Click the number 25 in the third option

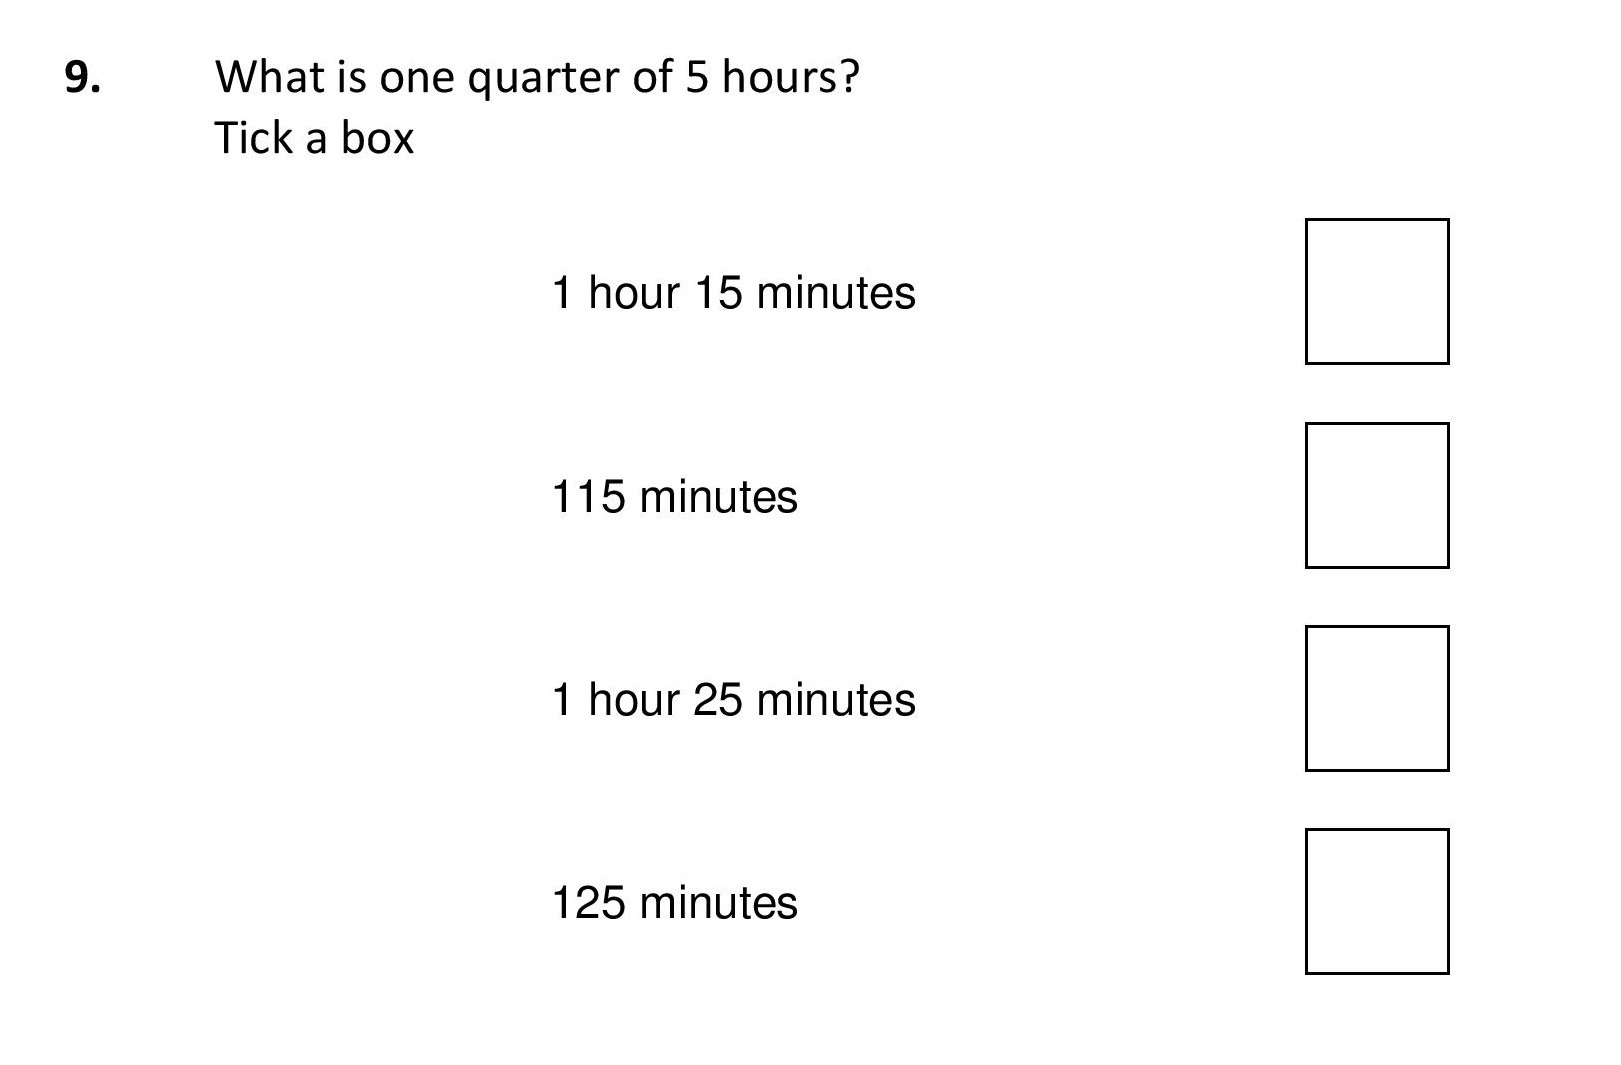point(718,700)
